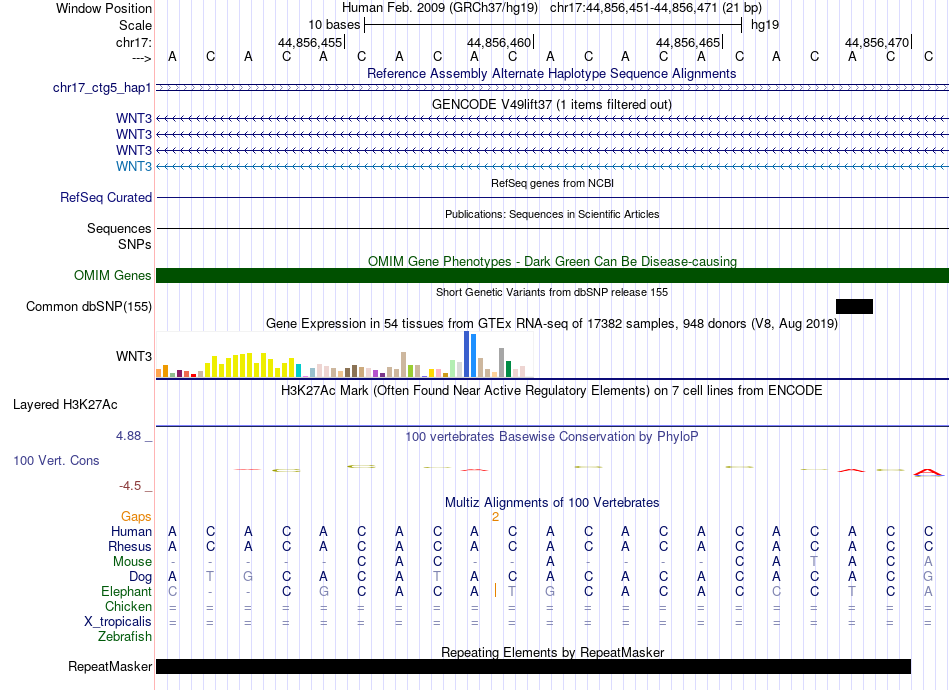Image resolution: width=950 pixels, height=690 pixels.
Task: Click the WNT3 label beside the GTEx bar chart
Action: [x=134, y=356]
